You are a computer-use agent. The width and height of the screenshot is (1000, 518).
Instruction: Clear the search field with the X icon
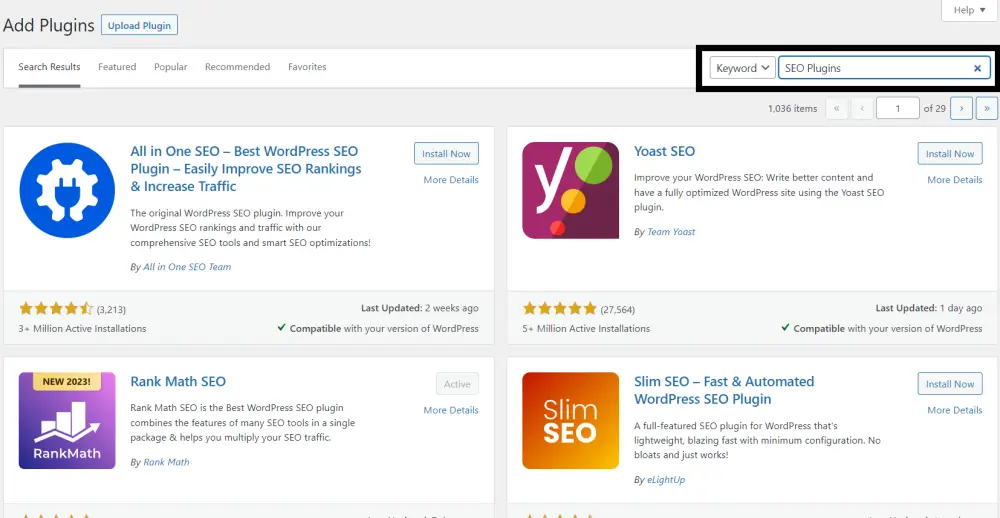pyautogui.click(x=977, y=68)
